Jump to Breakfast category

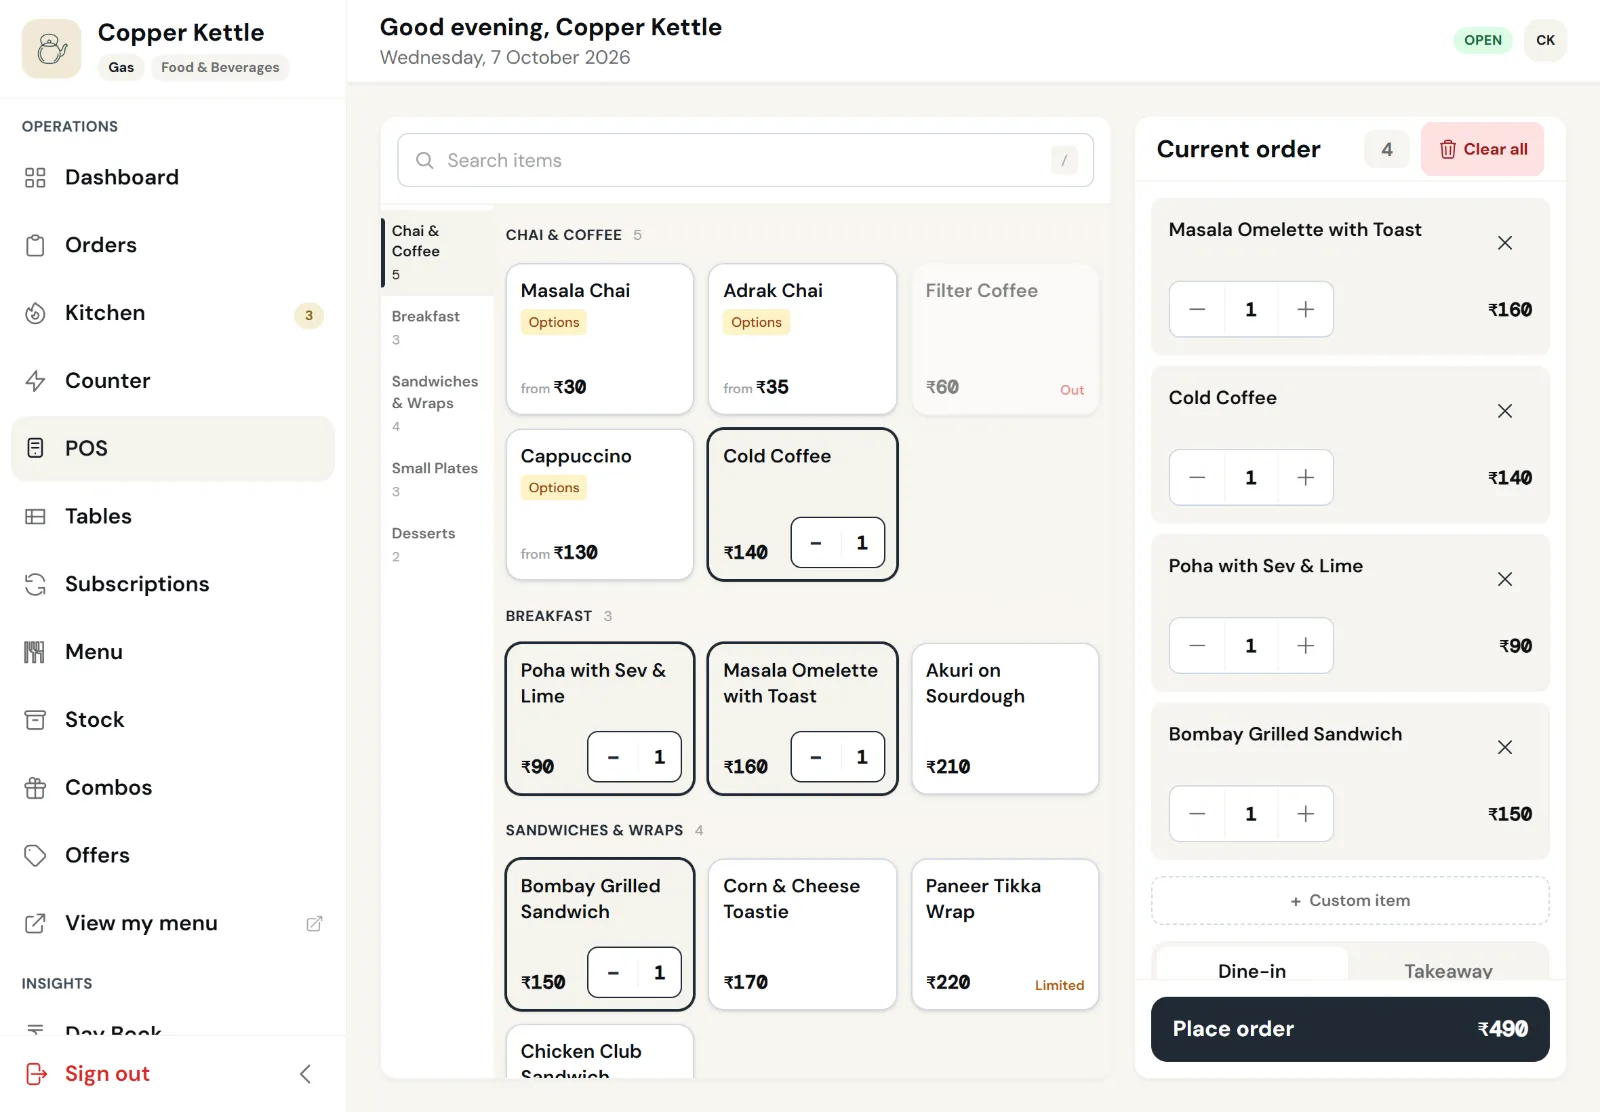436,327
